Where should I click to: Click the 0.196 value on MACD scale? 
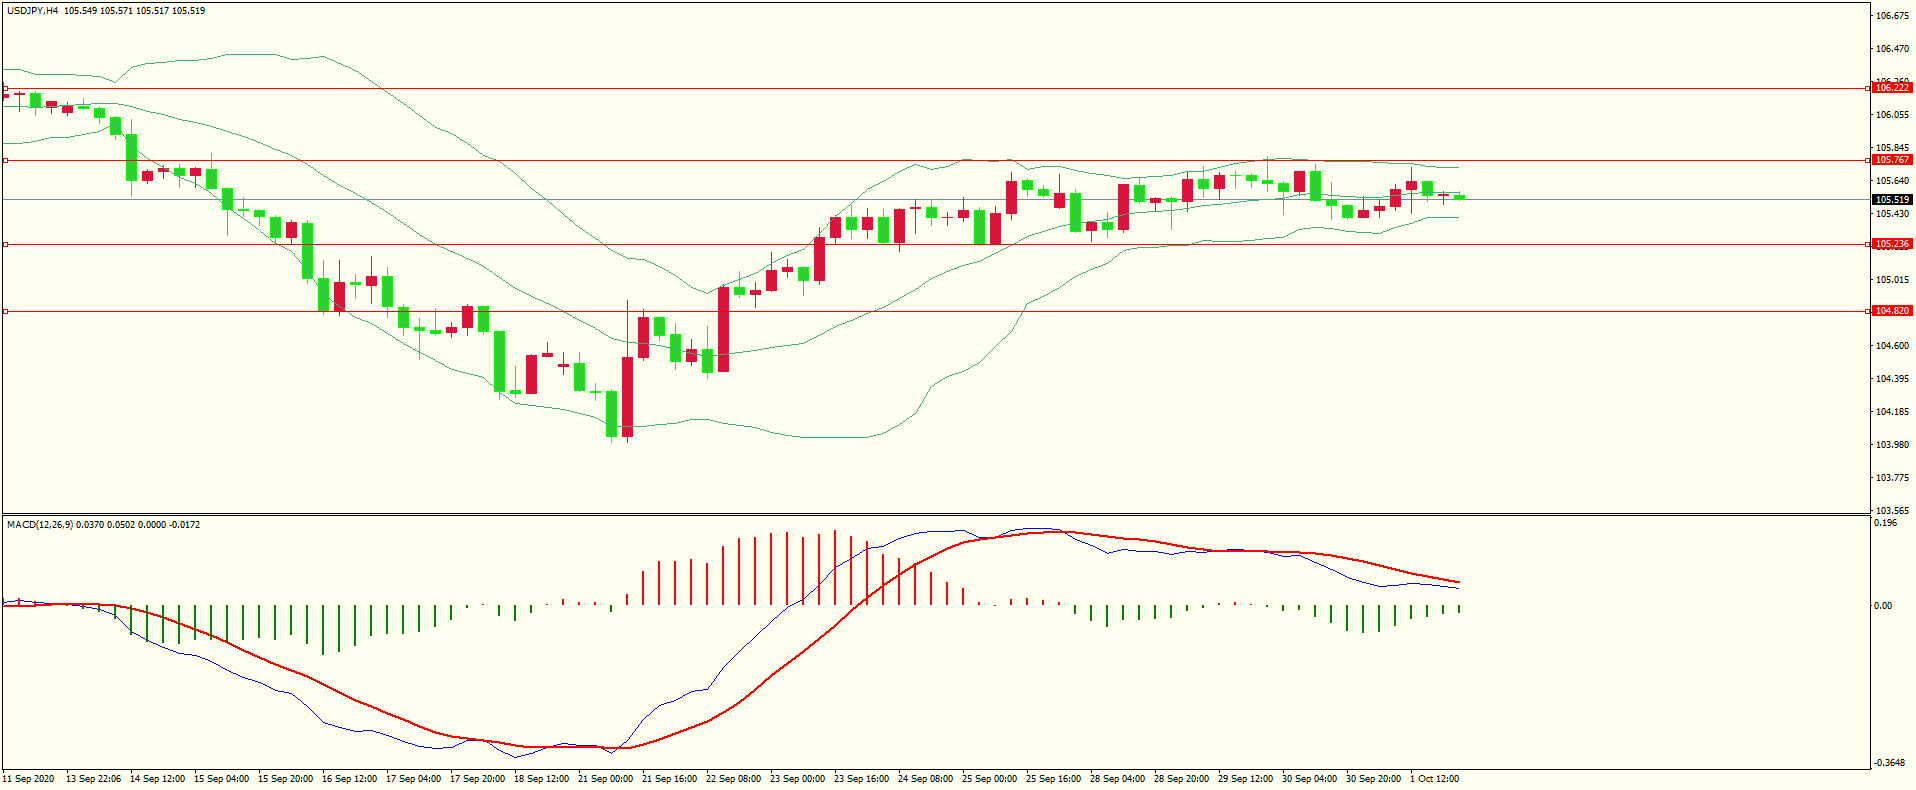[1885, 523]
